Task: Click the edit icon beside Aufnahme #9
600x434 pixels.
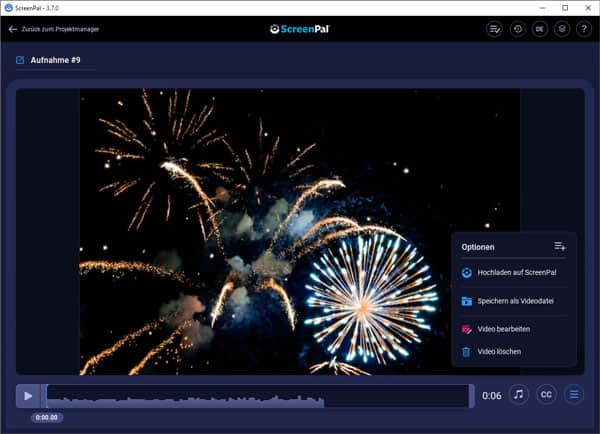Action: [x=20, y=60]
